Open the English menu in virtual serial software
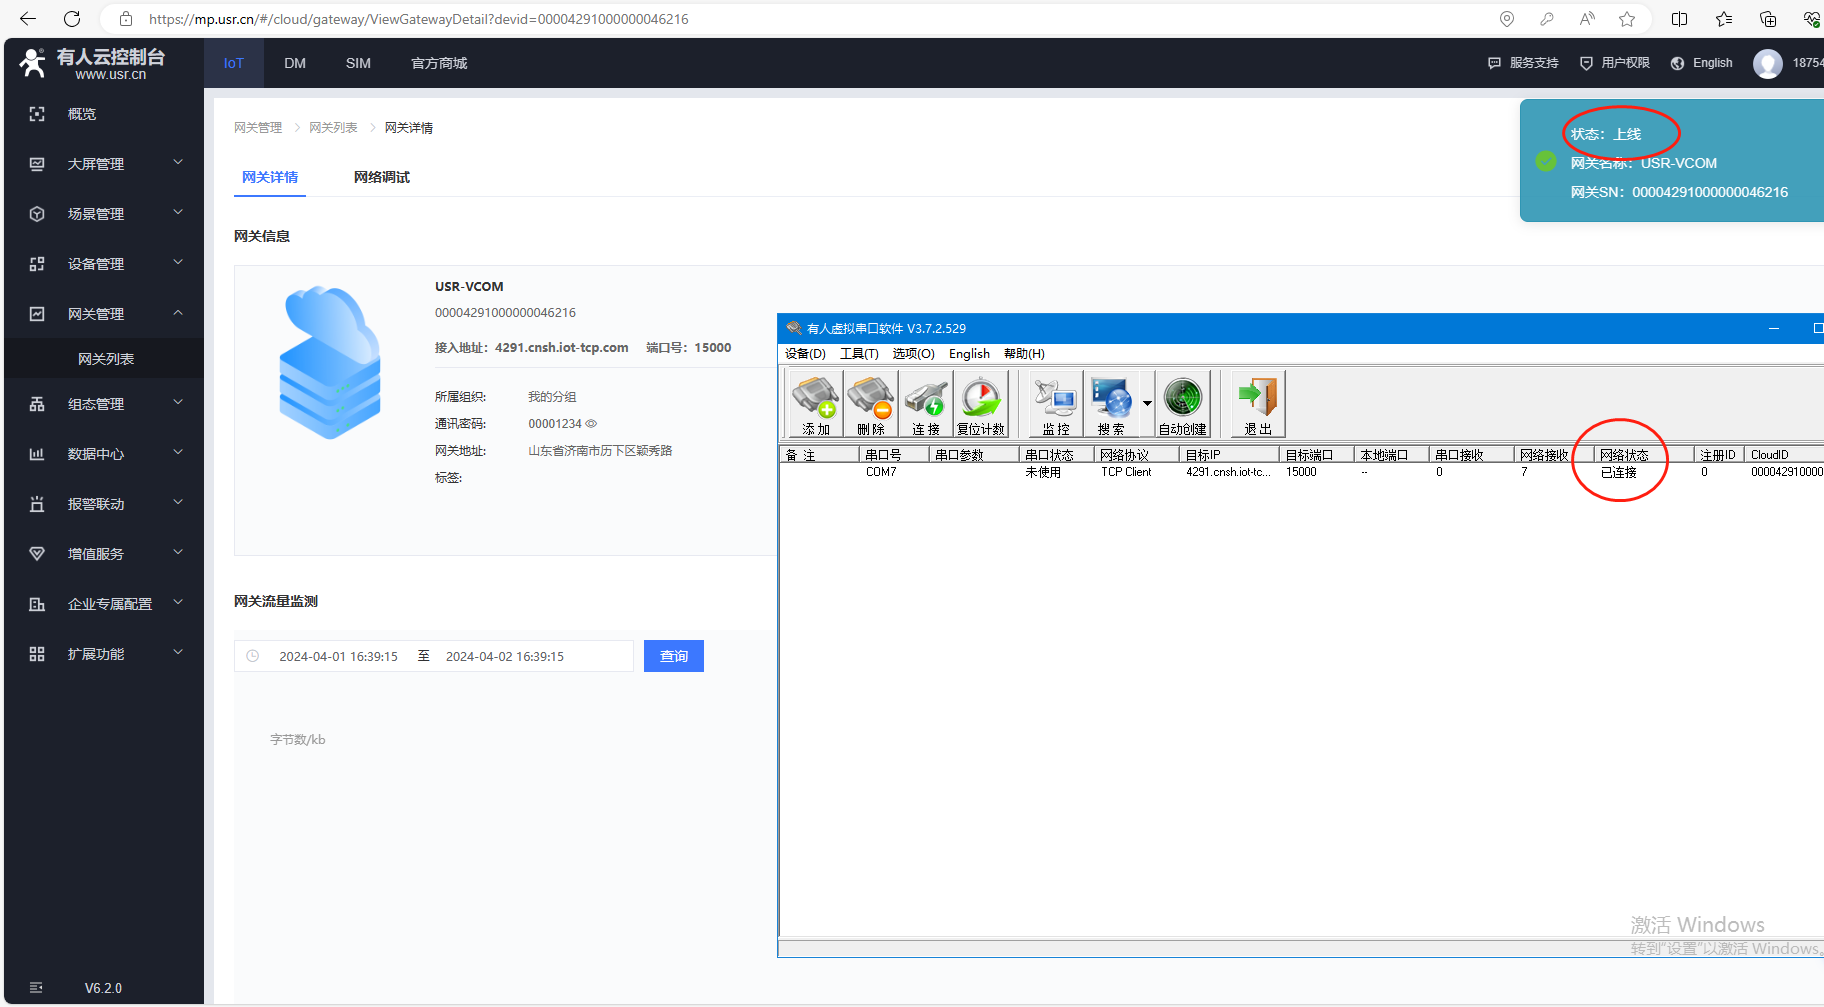Image resolution: width=1824 pixels, height=1007 pixels. pyautogui.click(x=969, y=354)
